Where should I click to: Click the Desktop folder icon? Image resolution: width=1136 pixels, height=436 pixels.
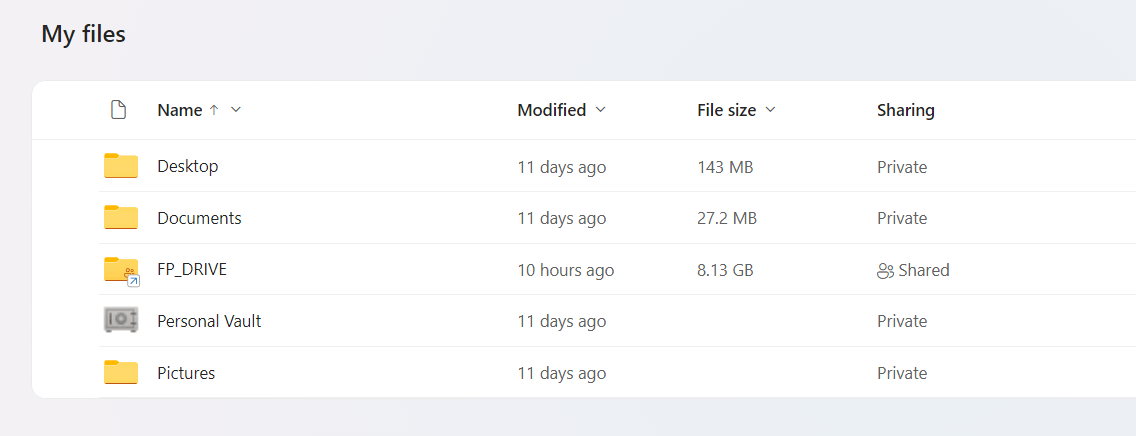click(121, 166)
